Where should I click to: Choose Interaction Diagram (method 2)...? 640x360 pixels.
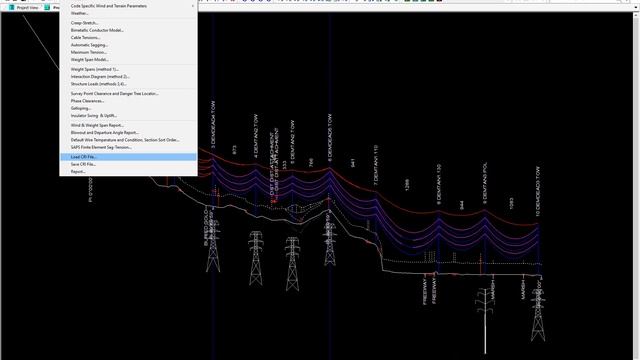pyautogui.click(x=129, y=77)
